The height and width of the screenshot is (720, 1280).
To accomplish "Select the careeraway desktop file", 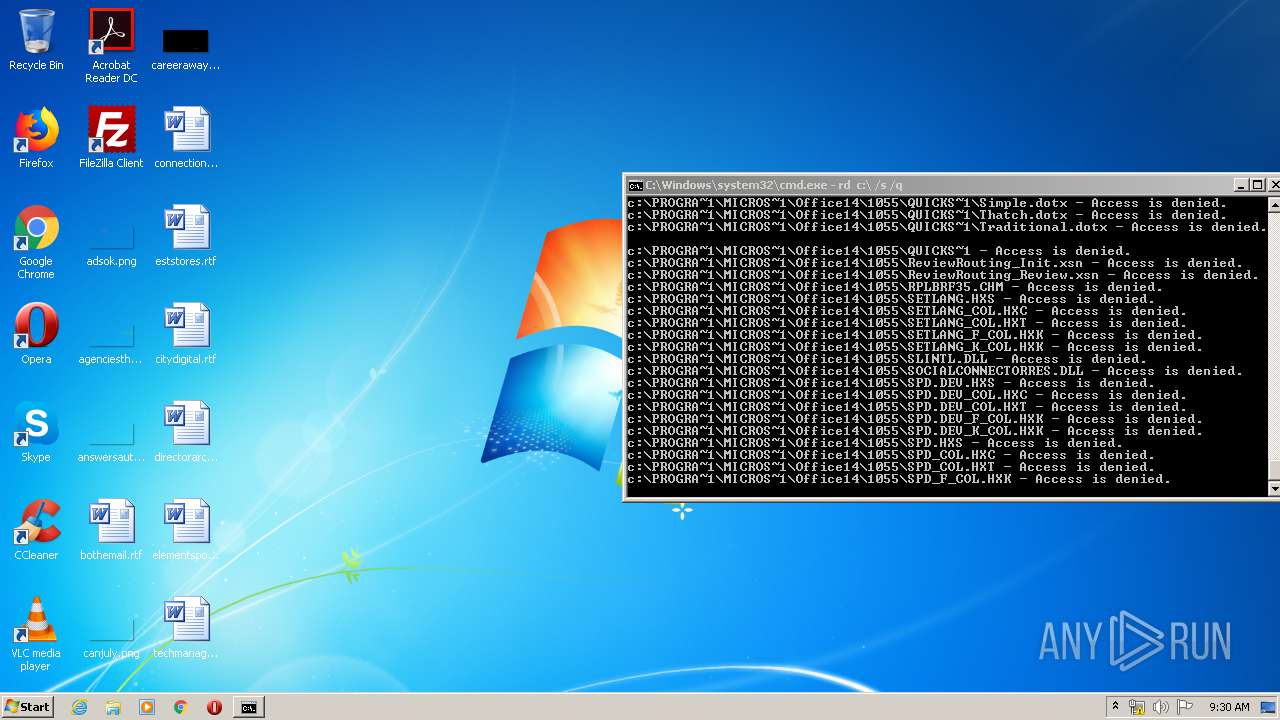I will (x=185, y=48).
